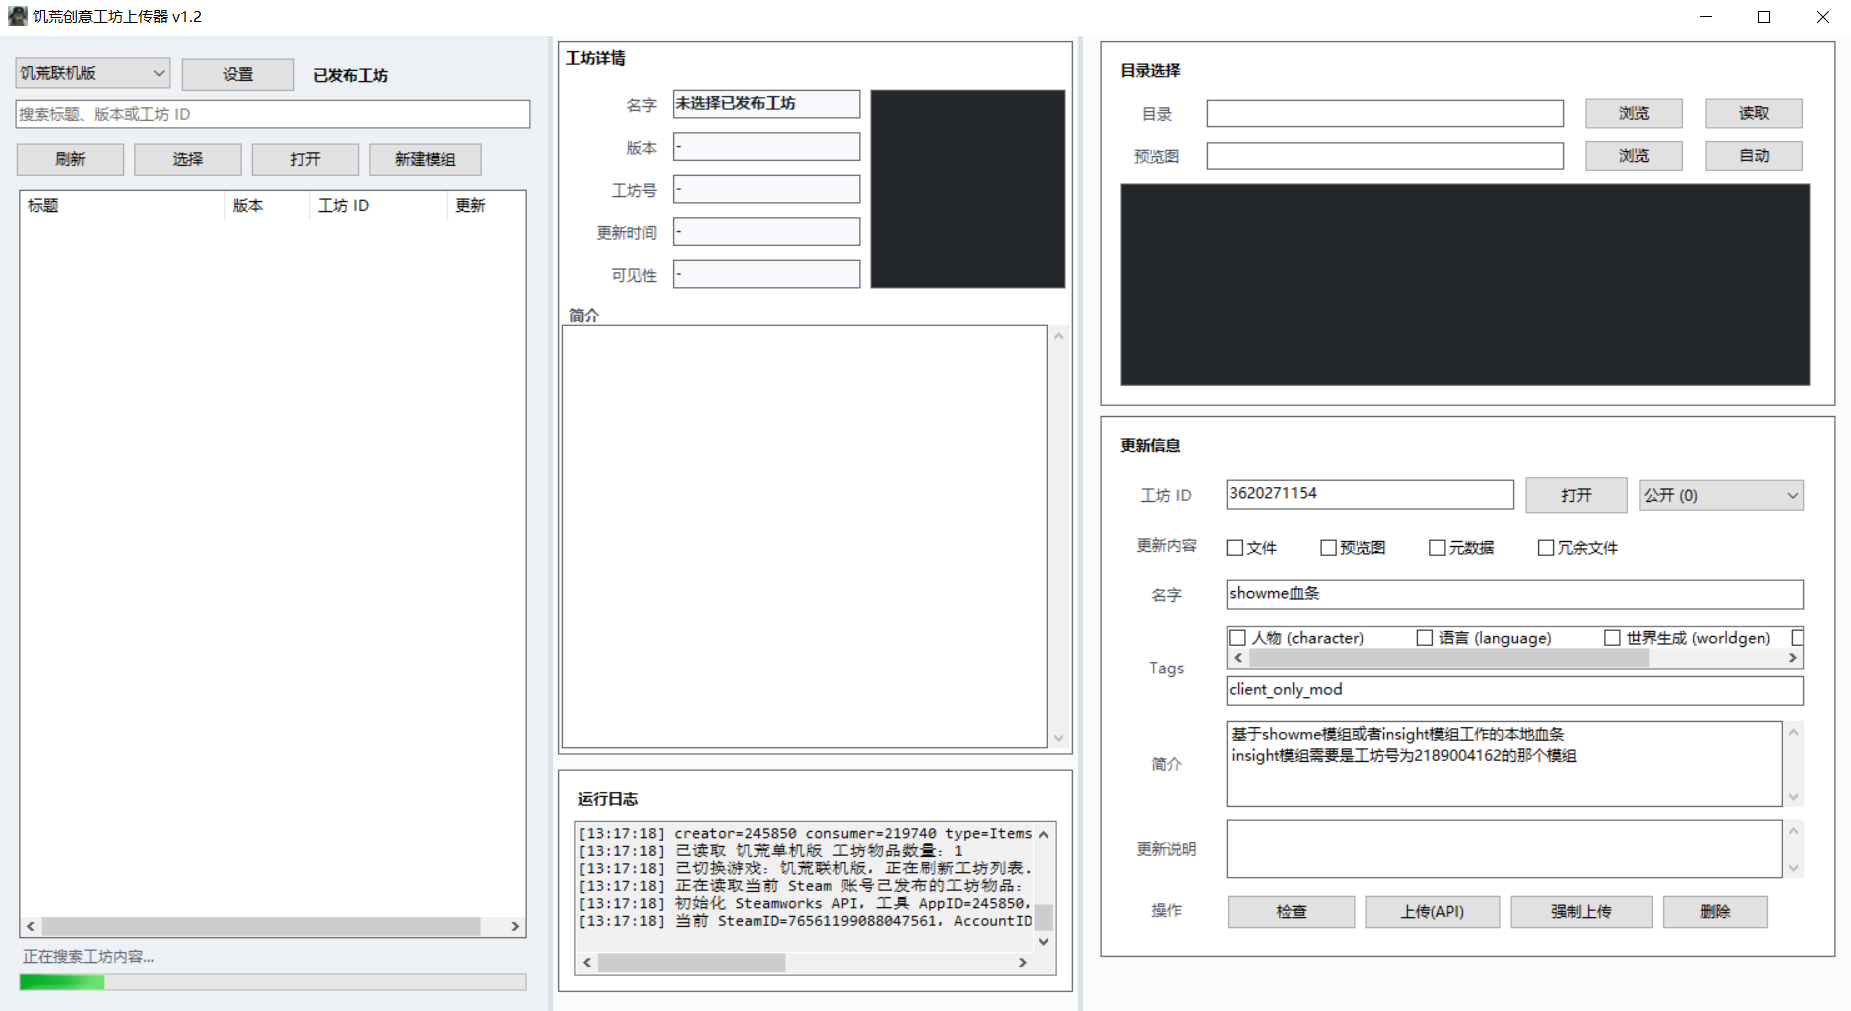Click the 新建模组 button
The width and height of the screenshot is (1851, 1011).
tap(425, 159)
